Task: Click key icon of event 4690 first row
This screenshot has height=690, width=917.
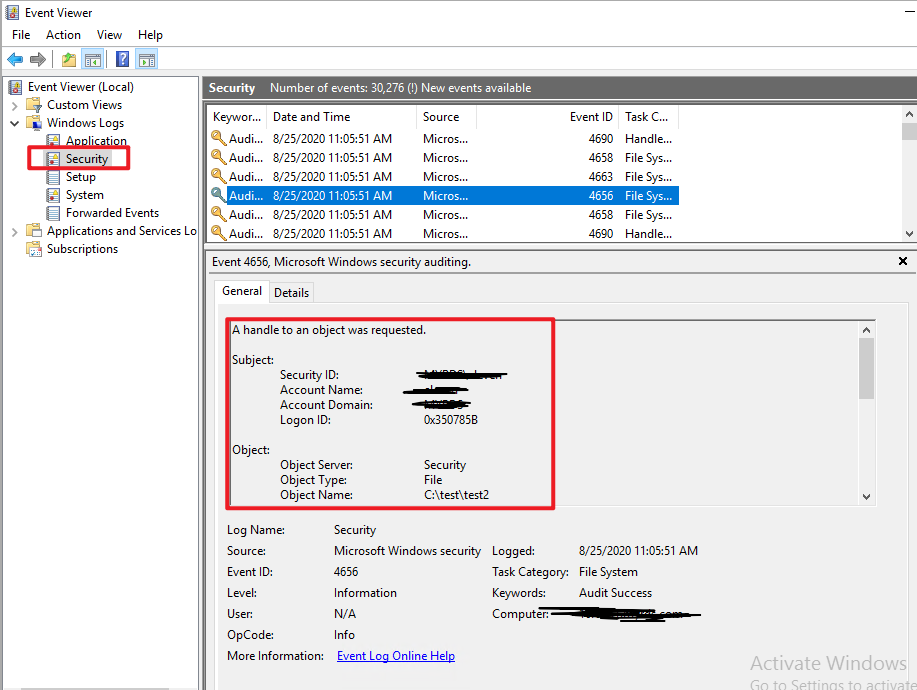Action: 219,139
